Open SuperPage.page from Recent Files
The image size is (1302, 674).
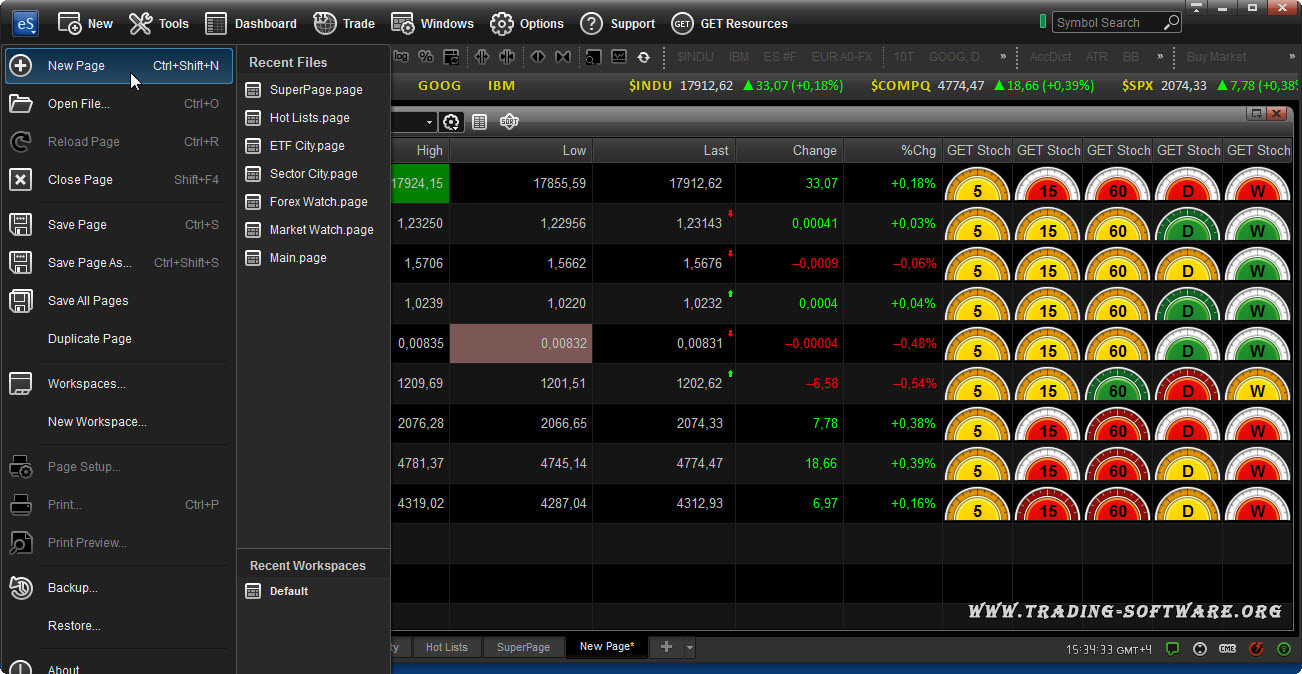click(315, 90)
